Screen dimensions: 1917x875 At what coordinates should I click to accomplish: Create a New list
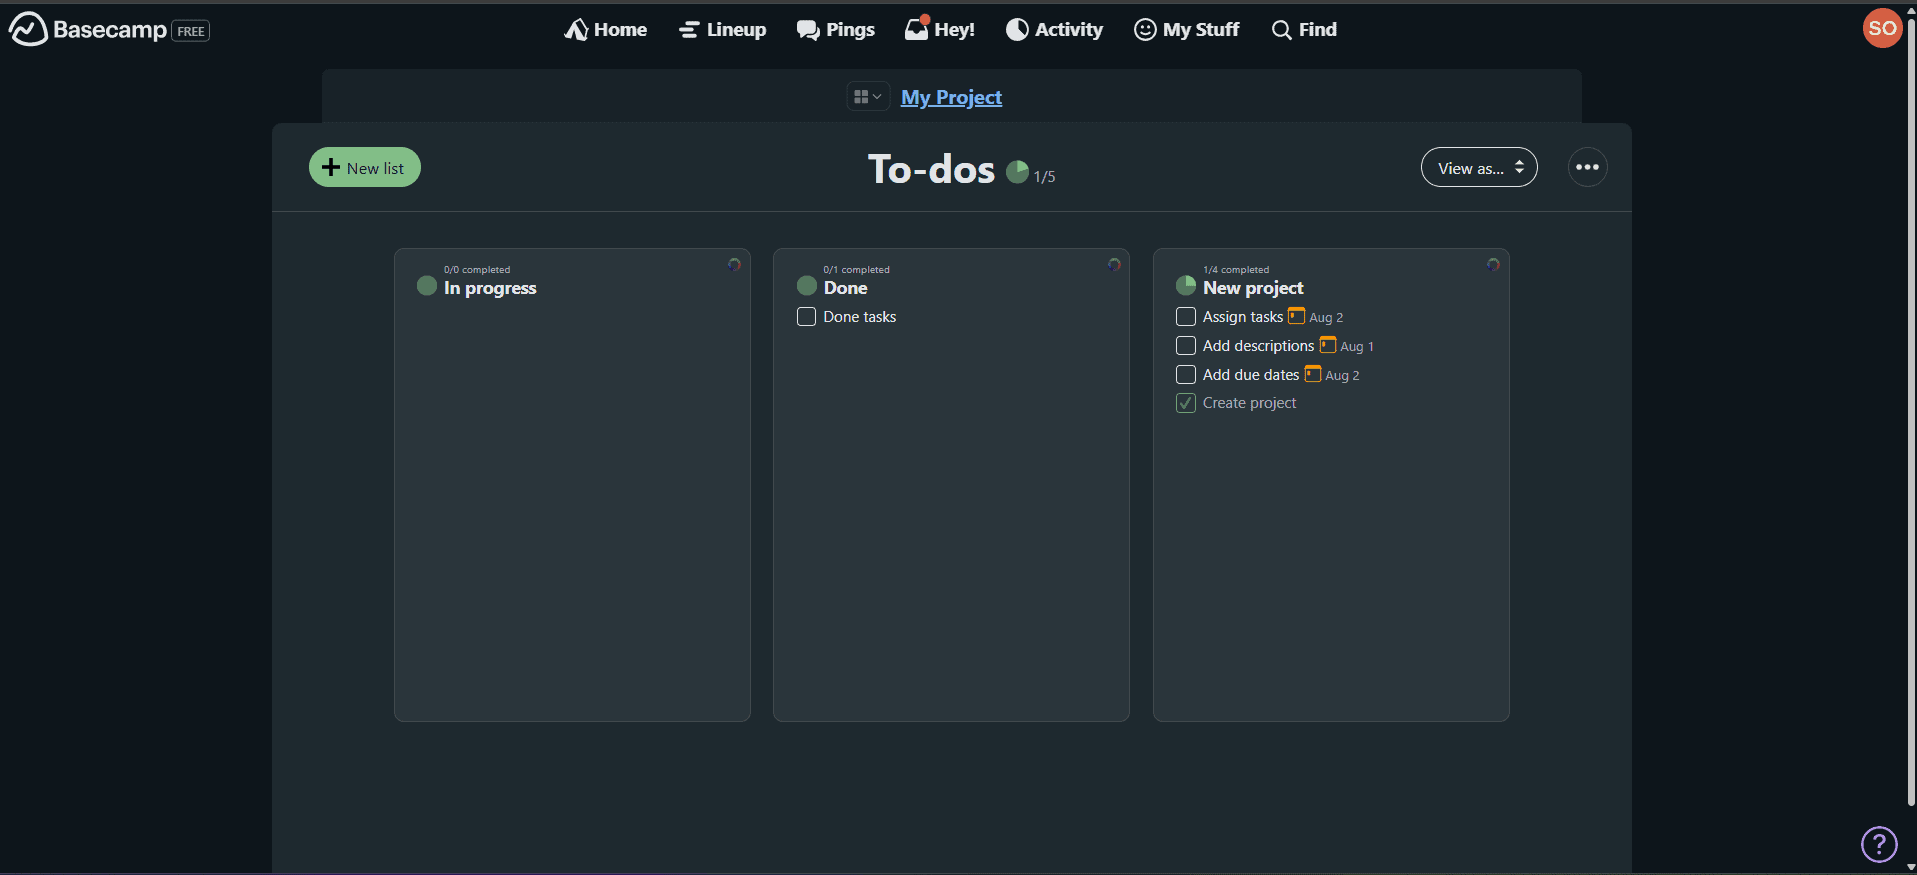(364, 168)
